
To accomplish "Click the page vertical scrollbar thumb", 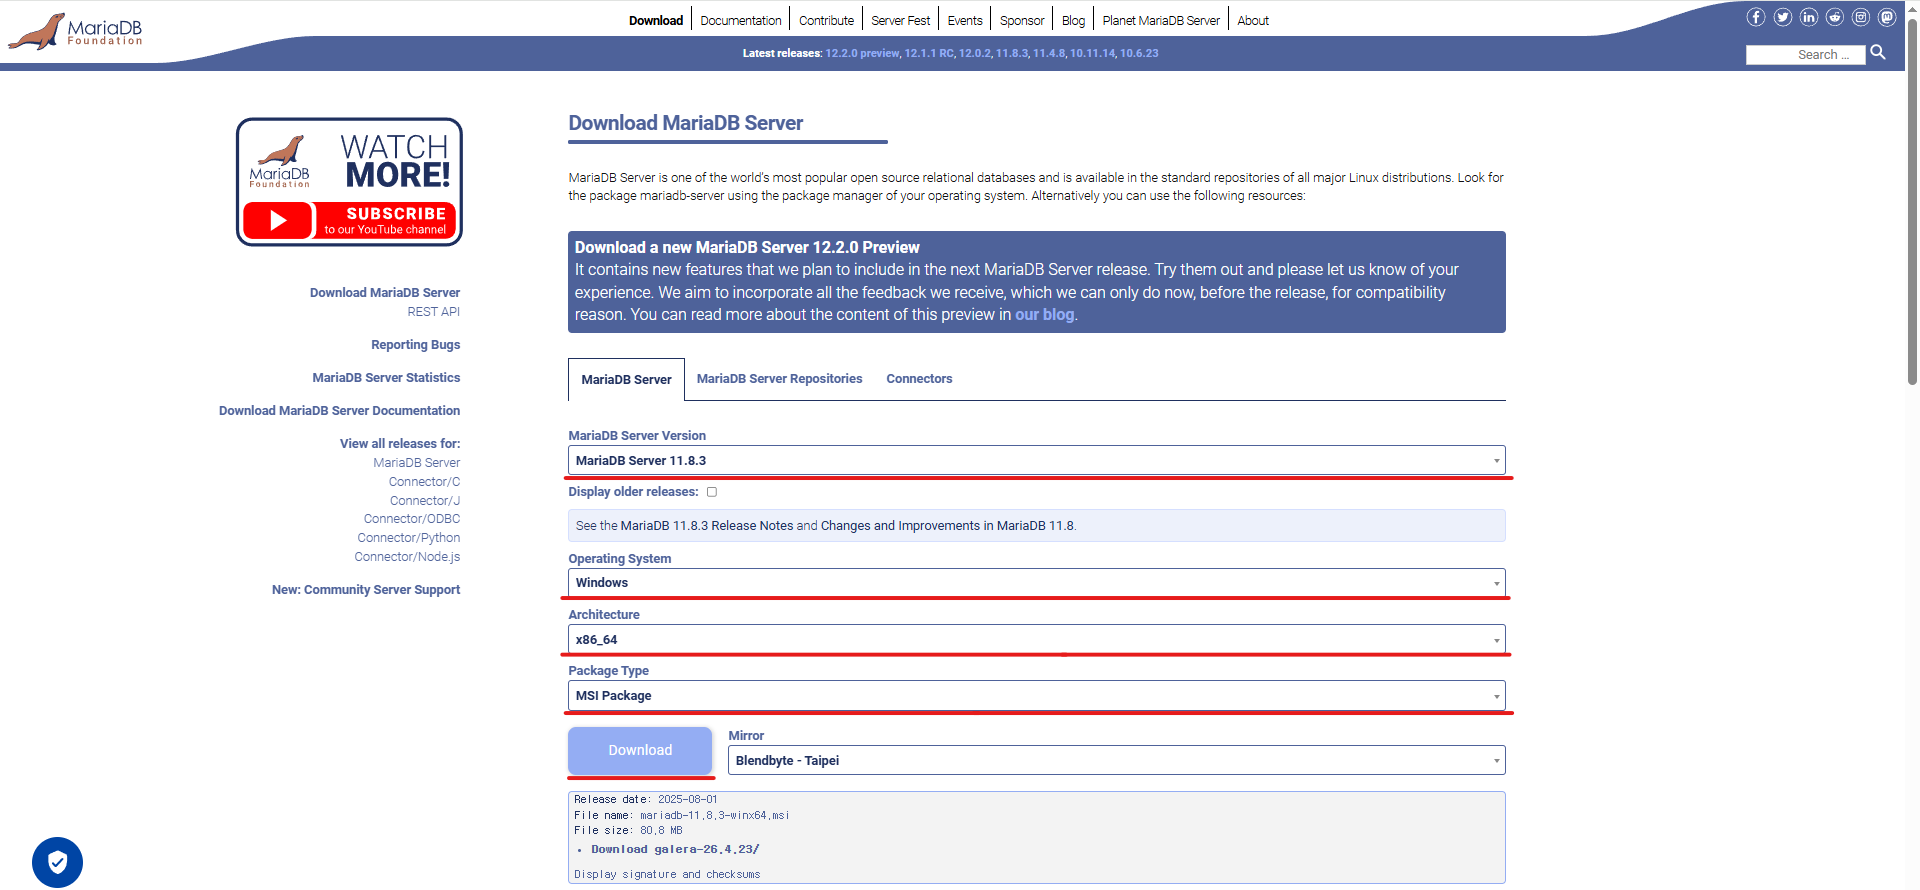I will [1912, 200].
